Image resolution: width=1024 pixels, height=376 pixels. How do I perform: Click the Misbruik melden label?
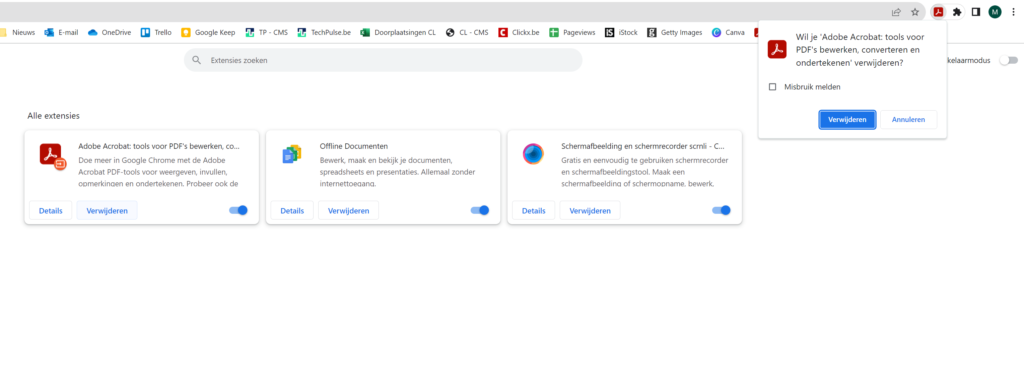[812, 87]
